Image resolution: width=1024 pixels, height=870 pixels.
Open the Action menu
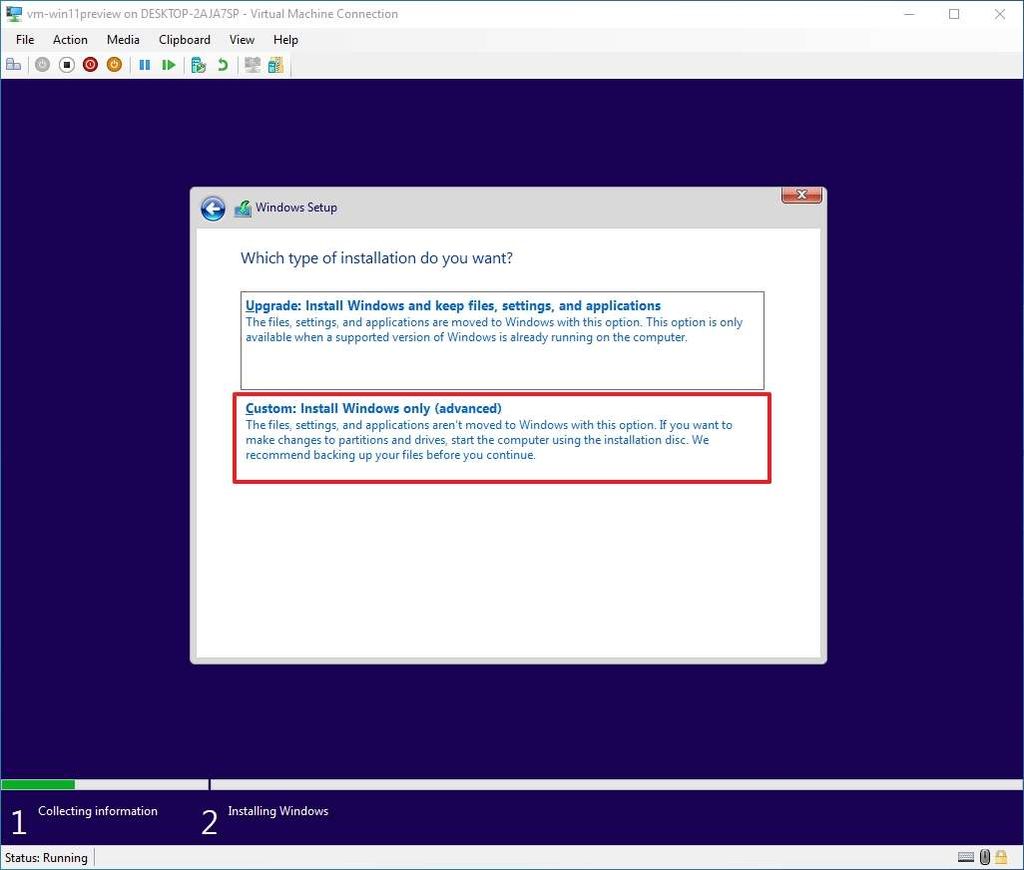[x=70, y=40]
